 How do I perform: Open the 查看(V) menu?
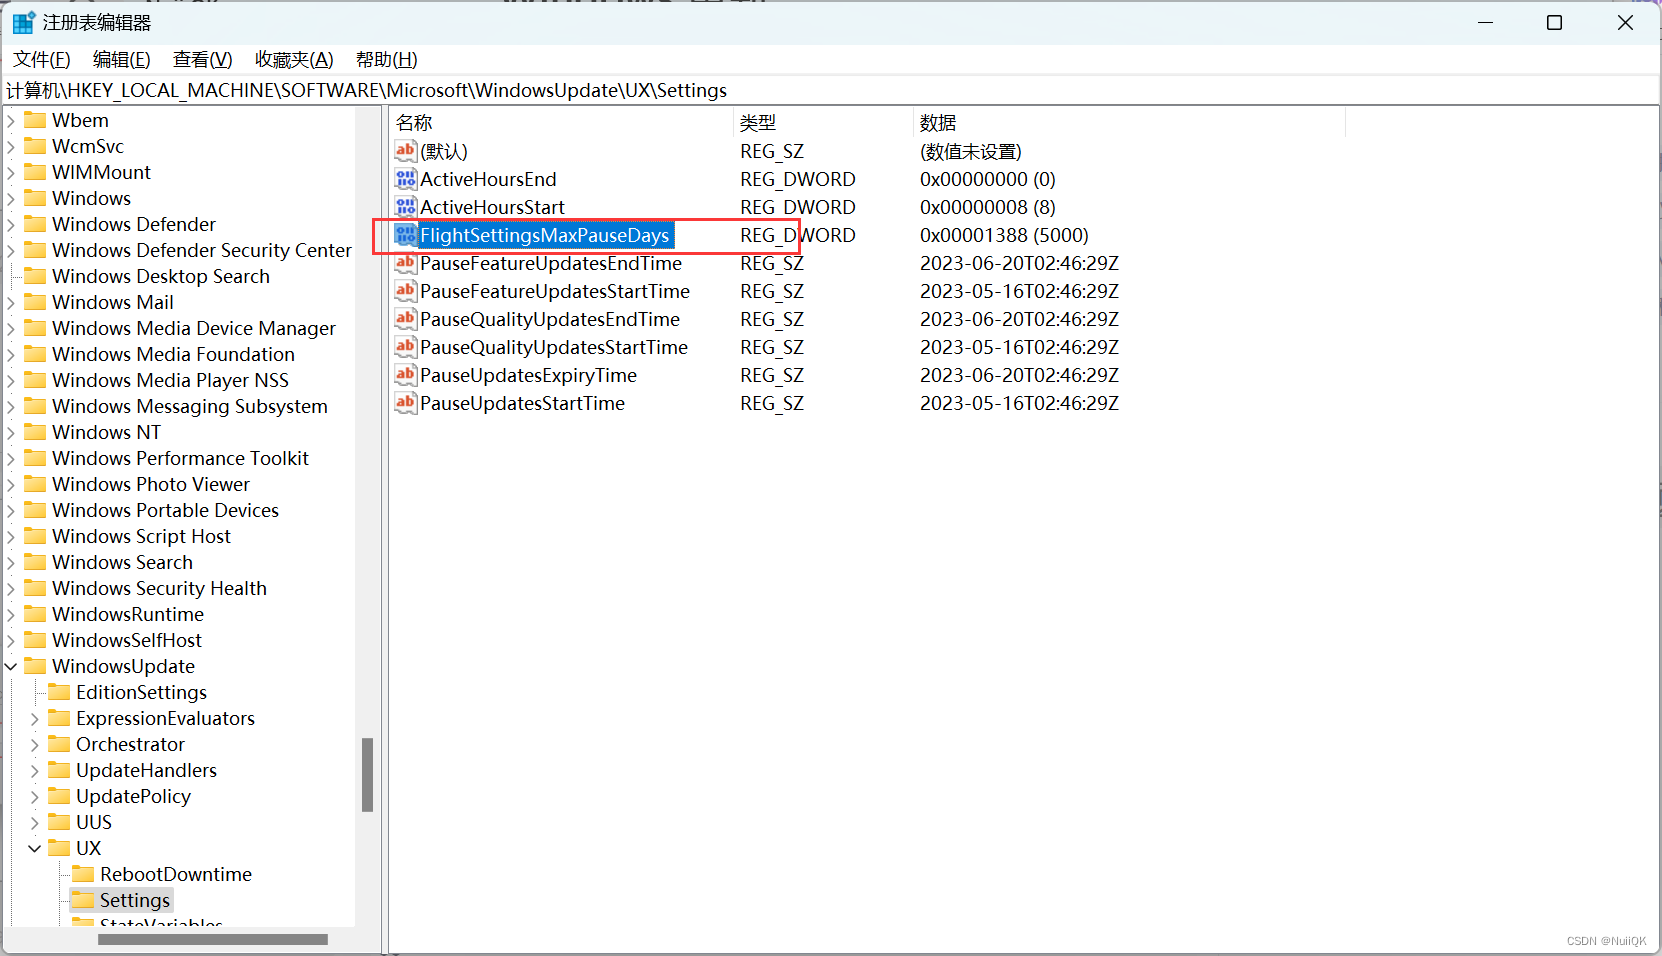click(x=203, y=60)
